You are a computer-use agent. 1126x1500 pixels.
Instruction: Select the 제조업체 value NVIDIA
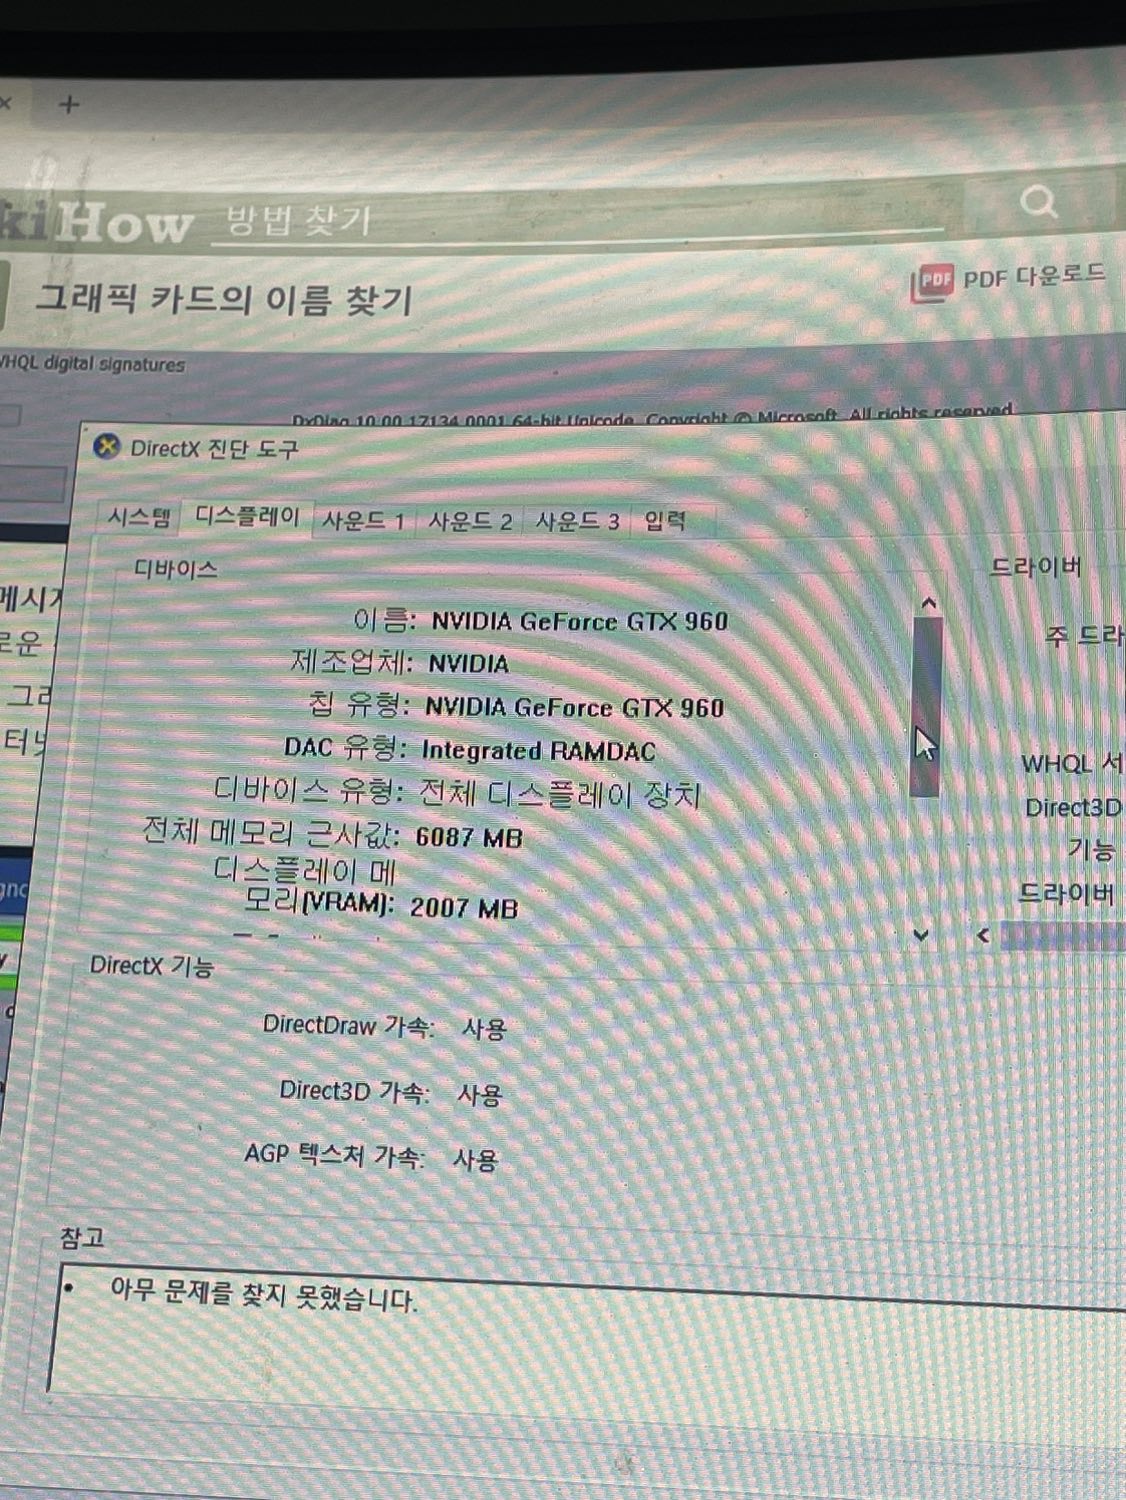[x=469, y=664]
